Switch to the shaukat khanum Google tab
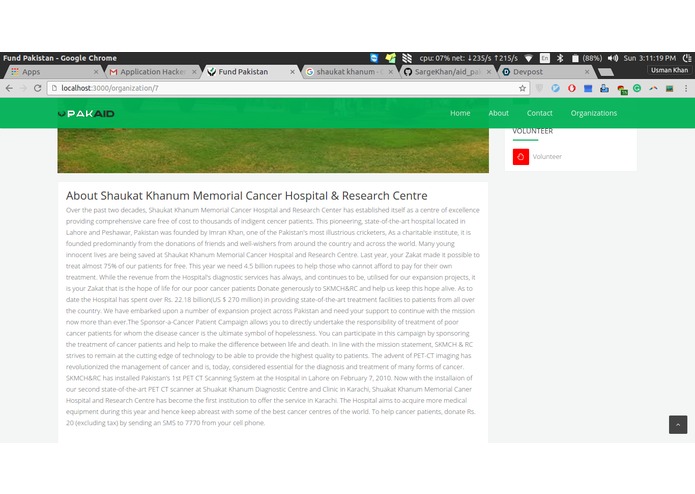This screenshot has height=494, width=695. (x=349, y=72)
